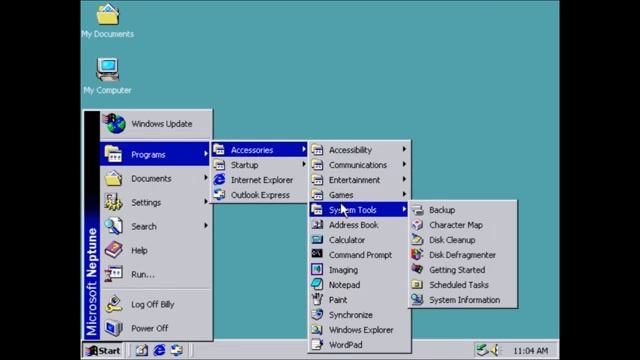This screenshot has width=640, height=360.
Task: Click the Windows Update globe icon
Action: click(115, 124)
